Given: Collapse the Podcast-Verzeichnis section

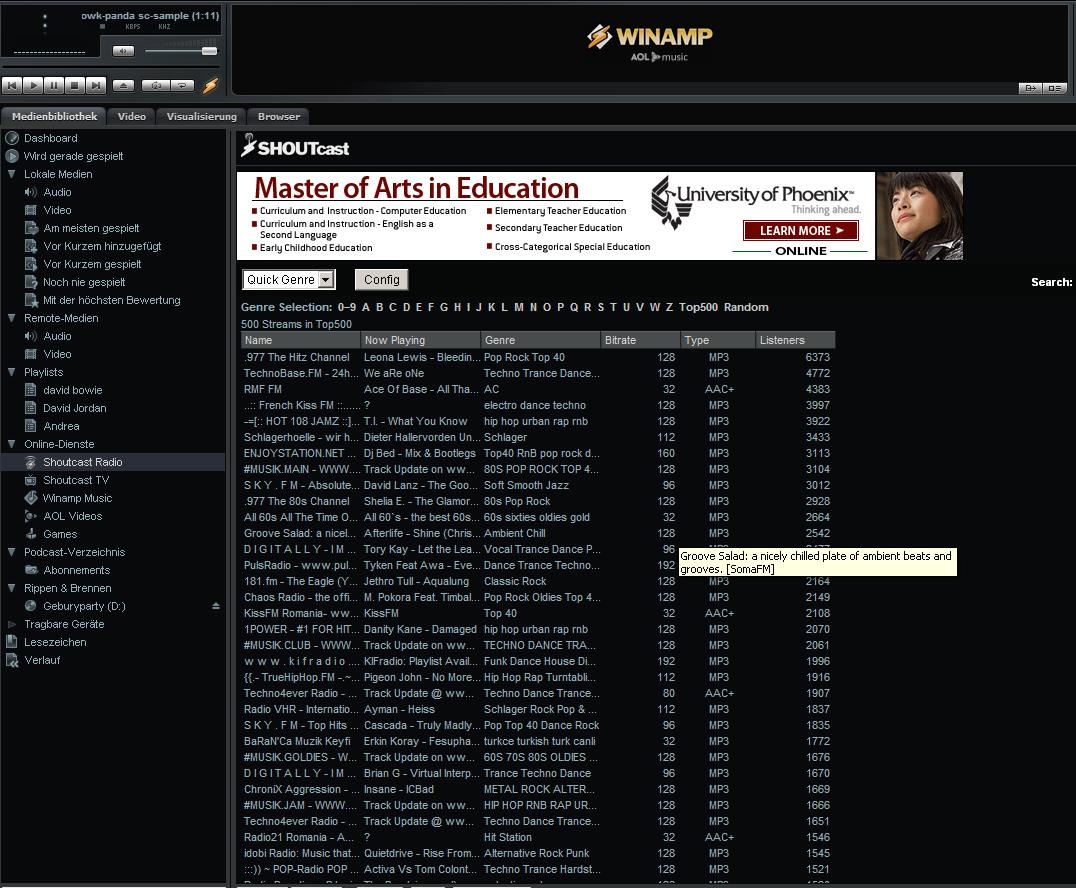Looking at the screenshot, I should click(12, 552).
